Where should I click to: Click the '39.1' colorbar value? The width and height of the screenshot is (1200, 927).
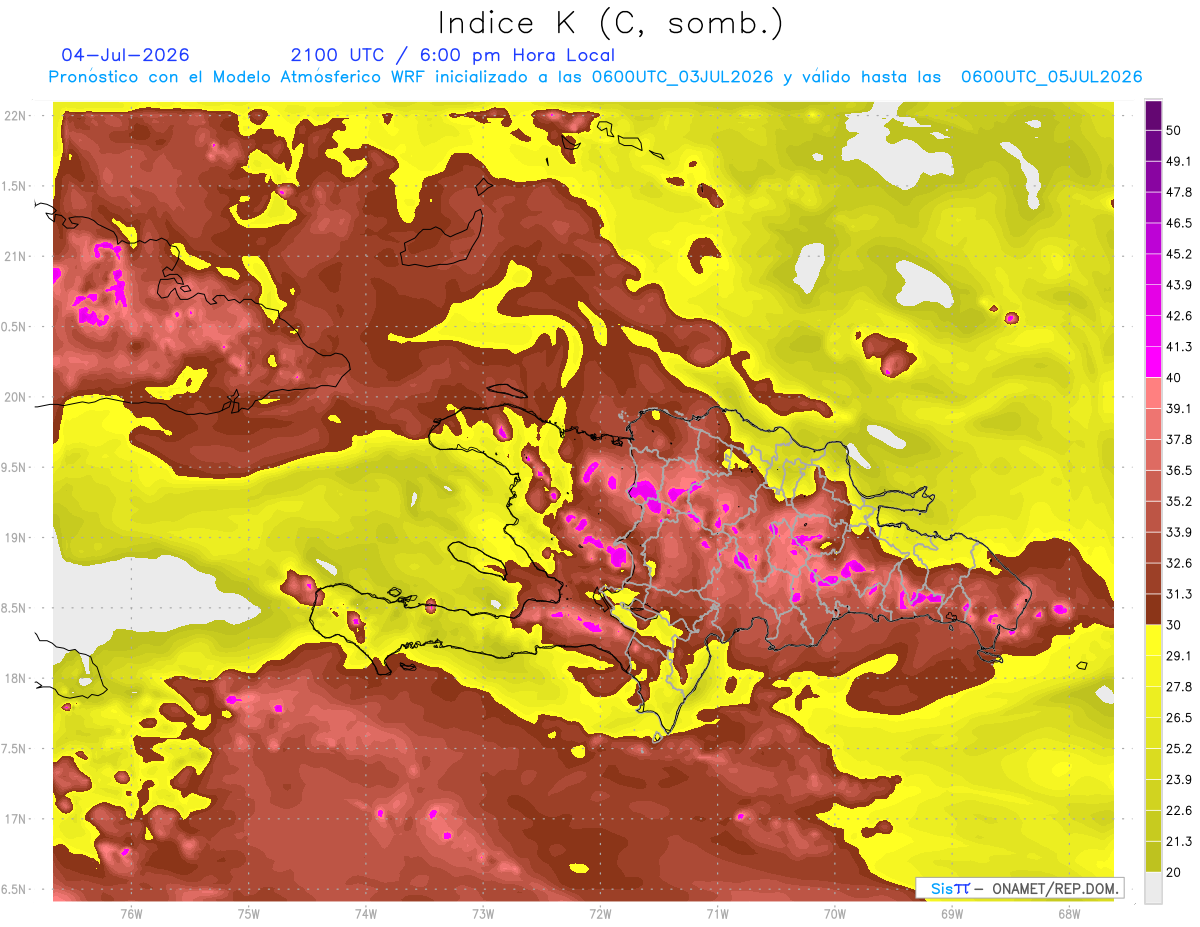(1179, 409)
